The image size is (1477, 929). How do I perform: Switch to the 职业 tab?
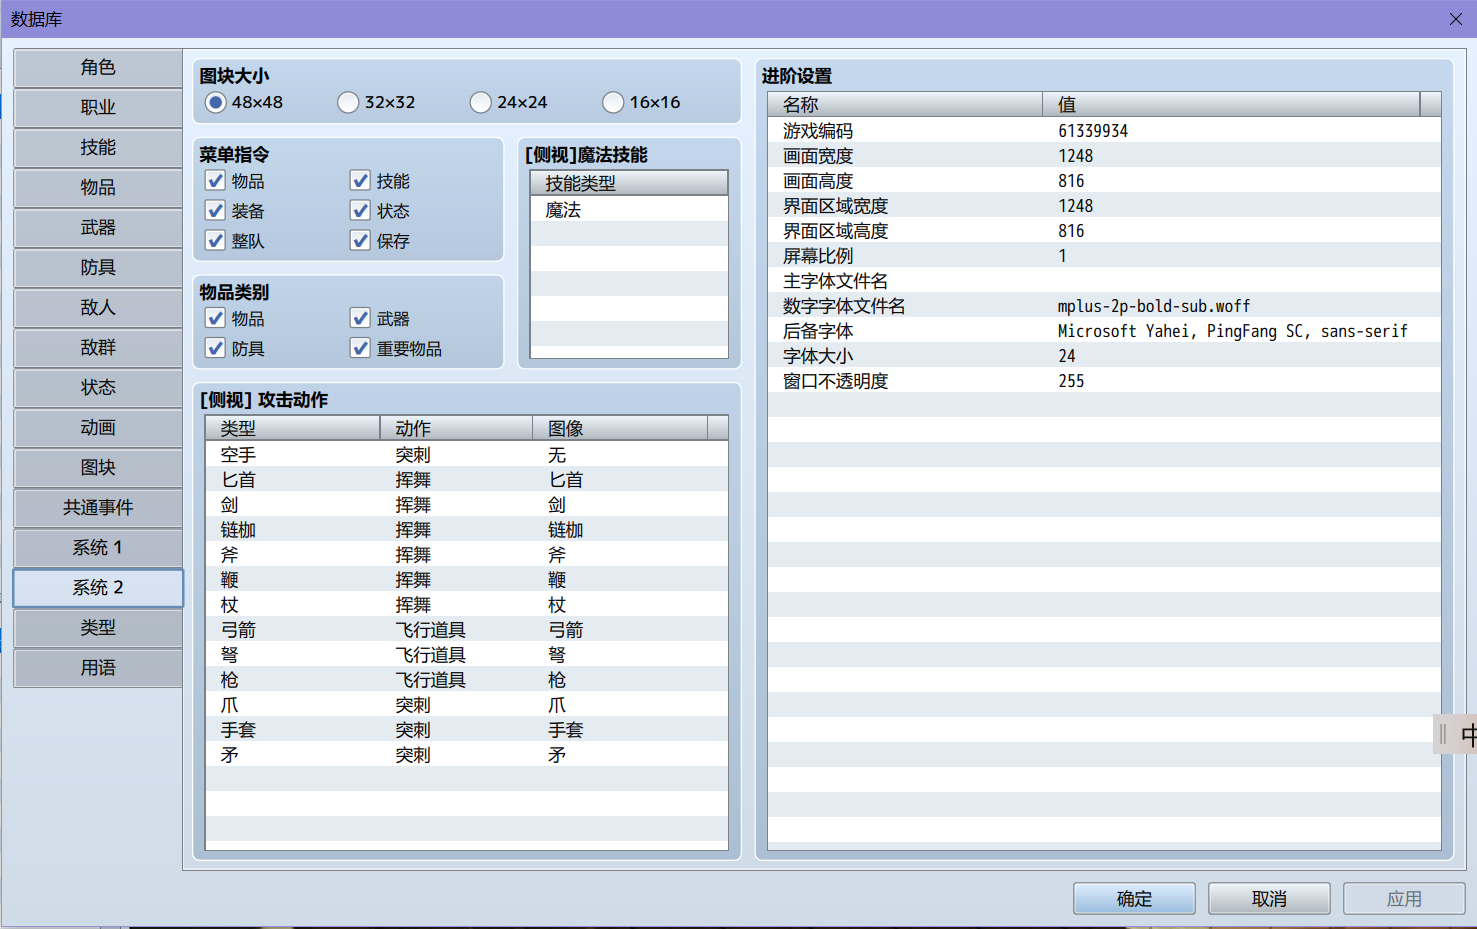[98, 108]
